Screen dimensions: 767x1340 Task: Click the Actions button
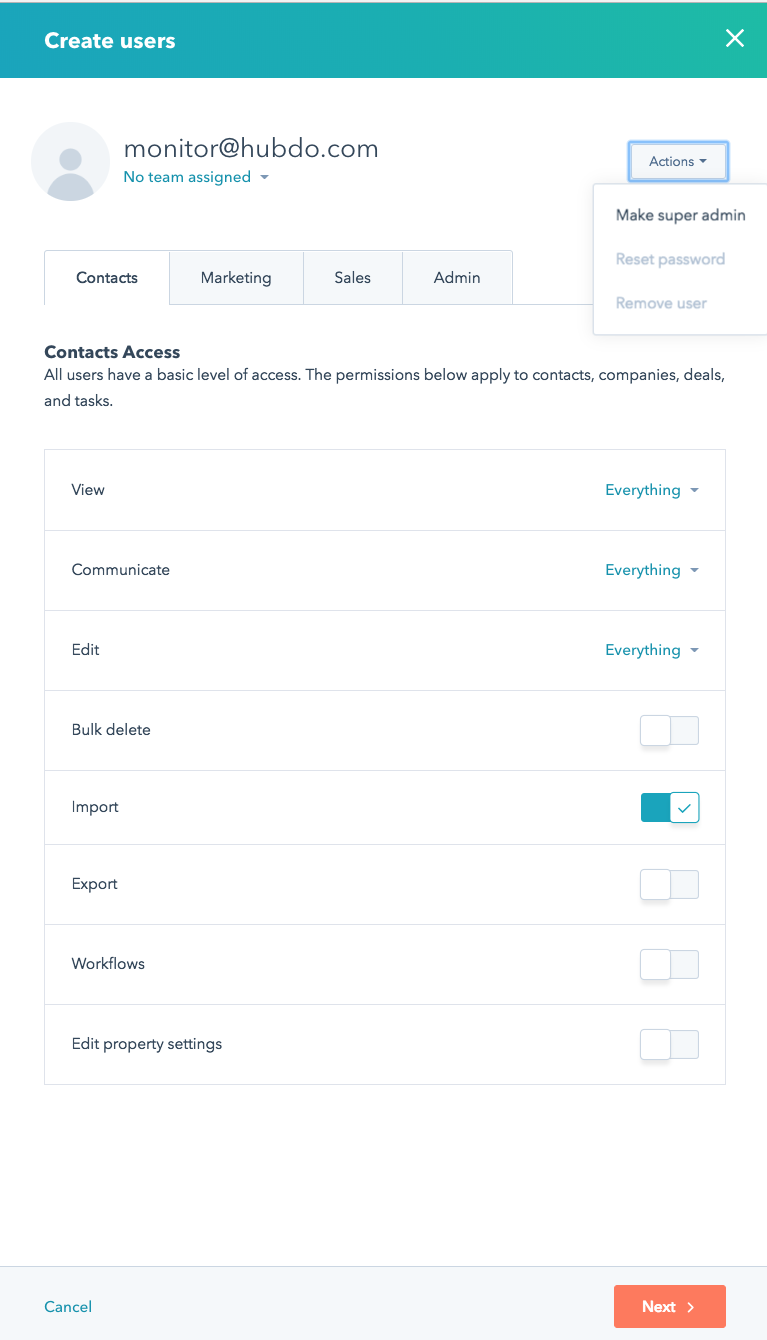[x=678, y=161]
